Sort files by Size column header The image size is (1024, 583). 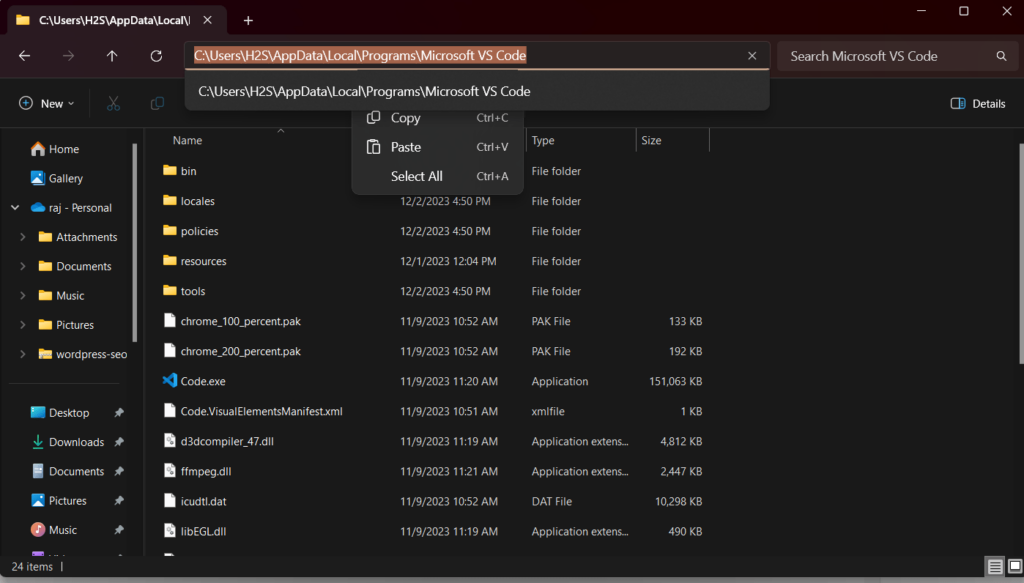[x=652, y=141]
